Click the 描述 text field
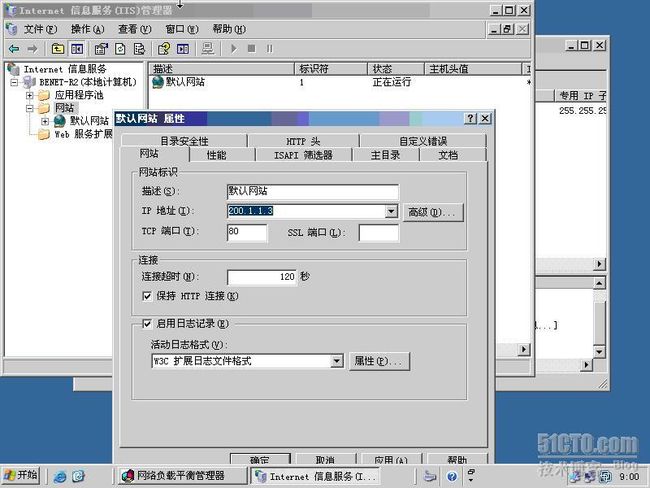This screenshot has width=650, height=488. [x=313, y=192]
